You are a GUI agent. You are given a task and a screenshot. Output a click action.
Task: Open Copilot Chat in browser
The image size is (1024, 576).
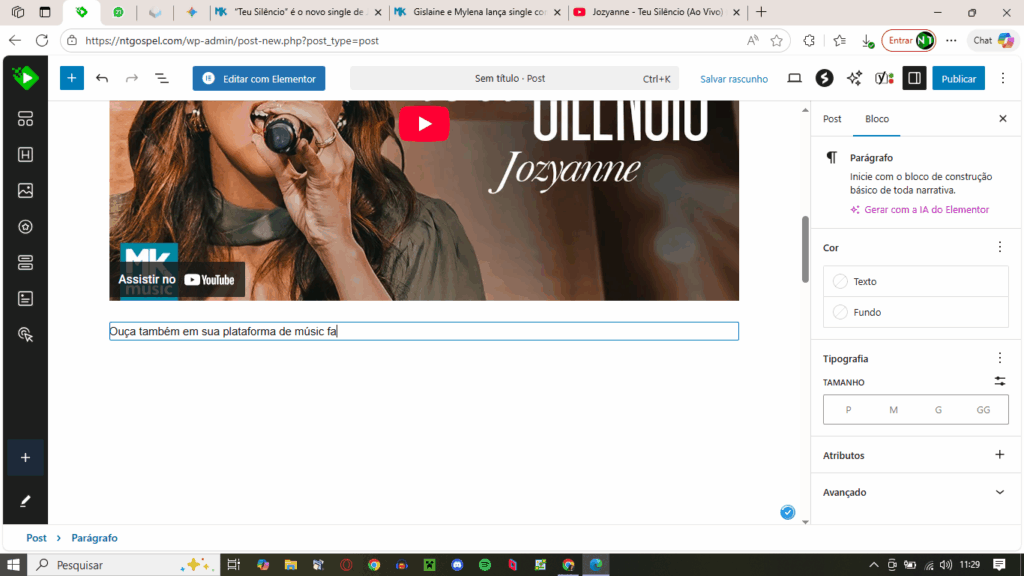point(993,40)
